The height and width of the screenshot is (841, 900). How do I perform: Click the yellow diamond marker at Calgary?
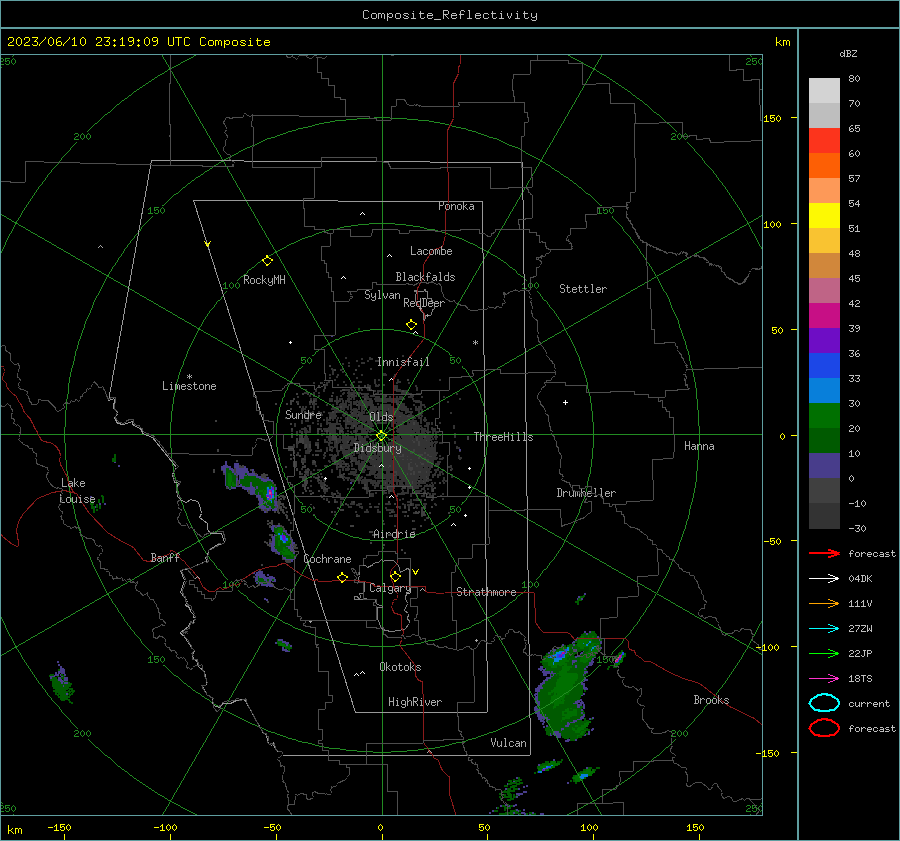(395, 576)
